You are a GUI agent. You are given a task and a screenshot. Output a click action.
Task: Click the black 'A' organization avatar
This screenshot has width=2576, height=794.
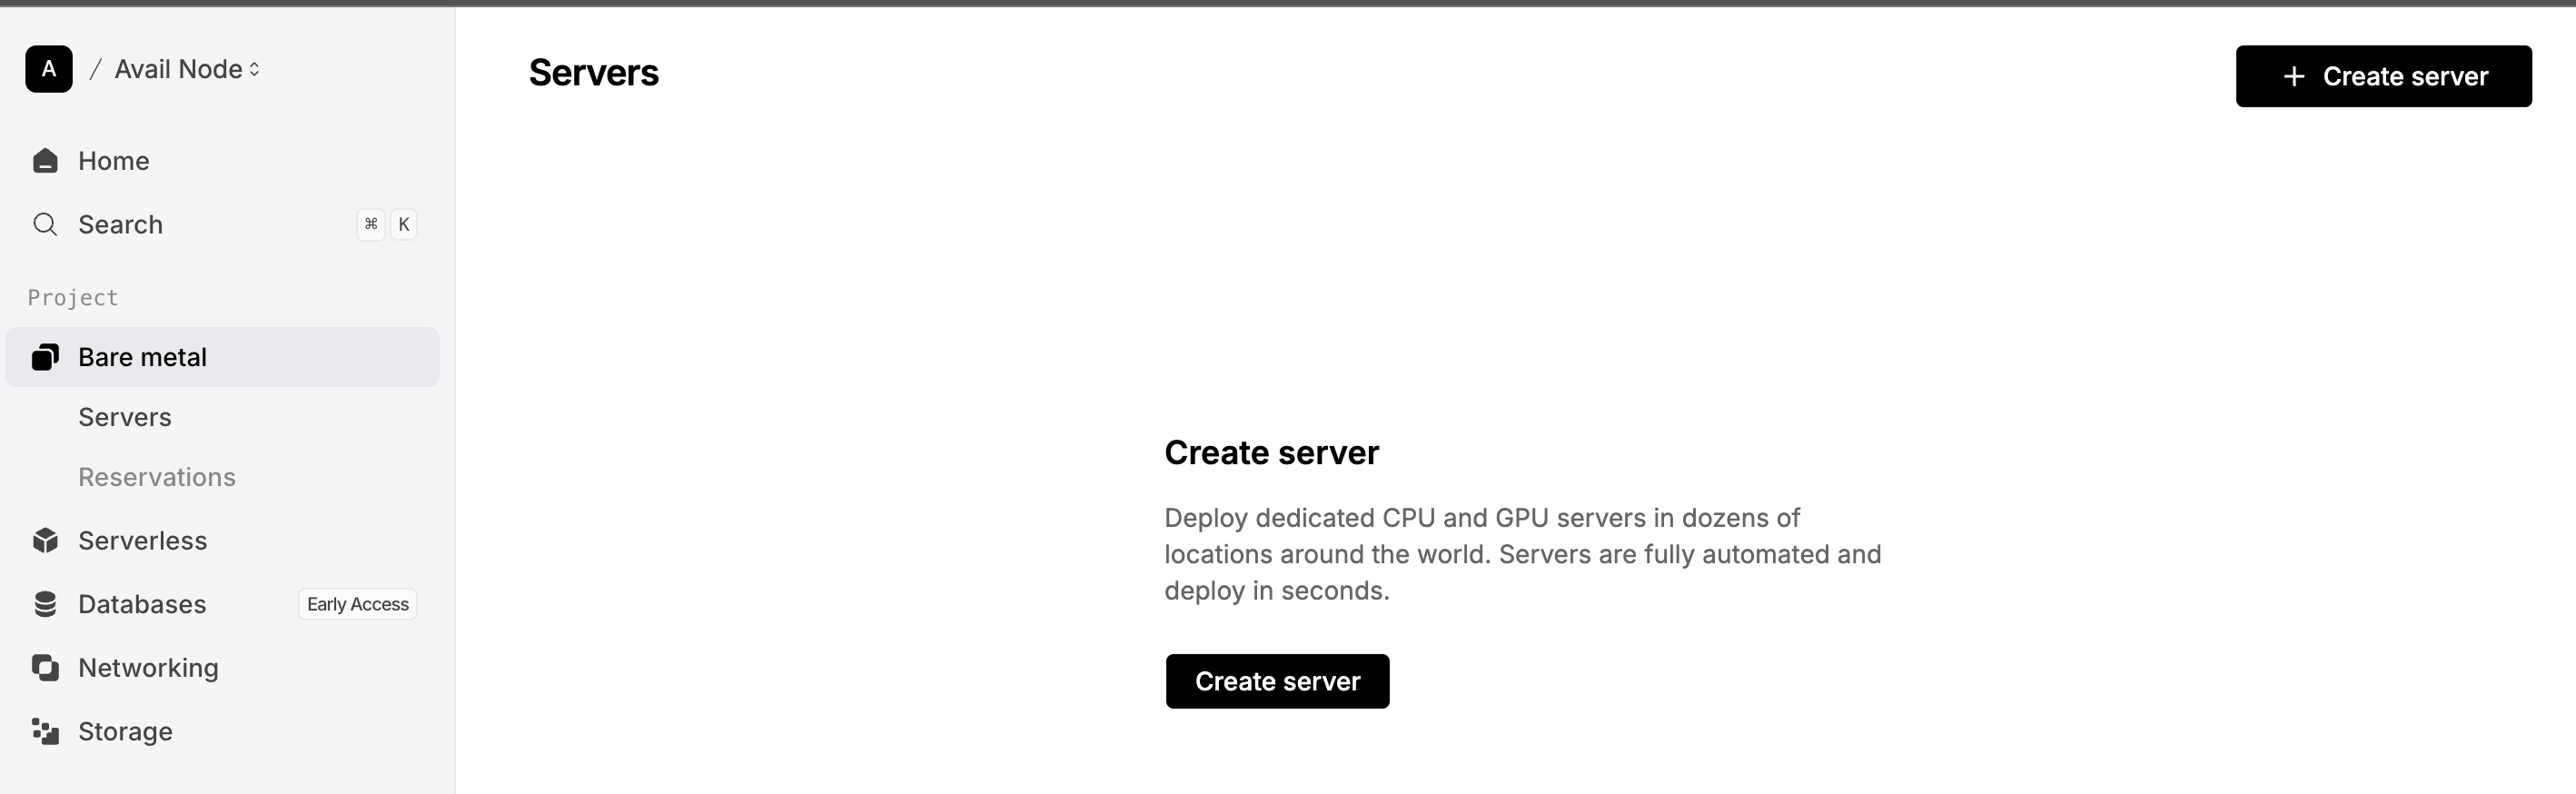49,69
